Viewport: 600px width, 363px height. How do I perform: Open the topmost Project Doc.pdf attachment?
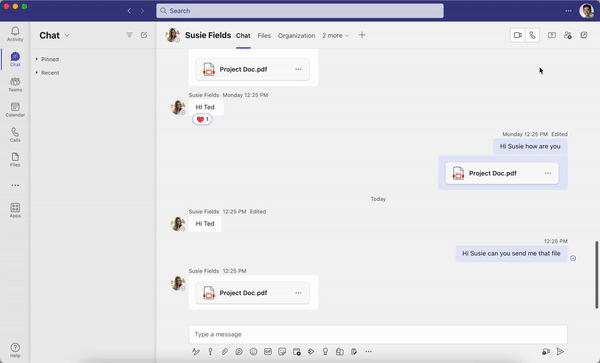252,69
